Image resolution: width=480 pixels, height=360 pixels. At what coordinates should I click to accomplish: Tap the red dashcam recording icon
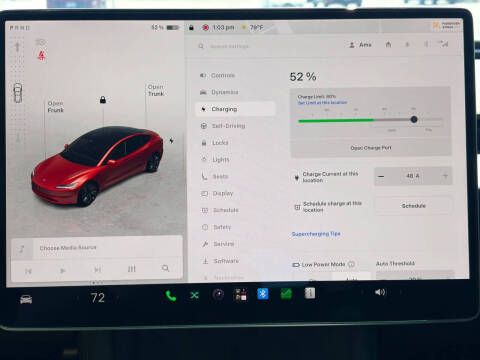[x=206, y=27]
